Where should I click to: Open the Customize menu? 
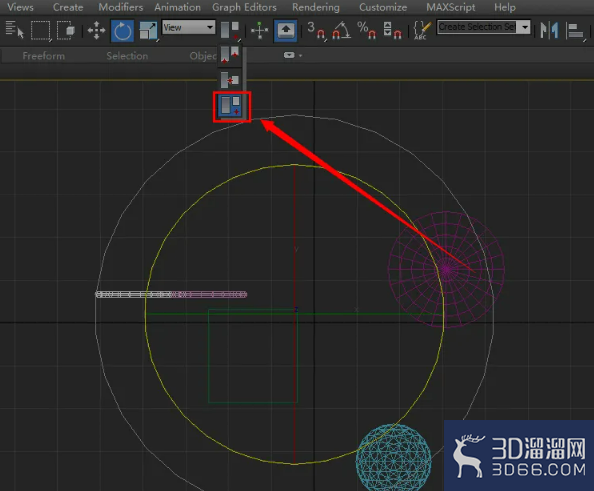coord(383,7)
